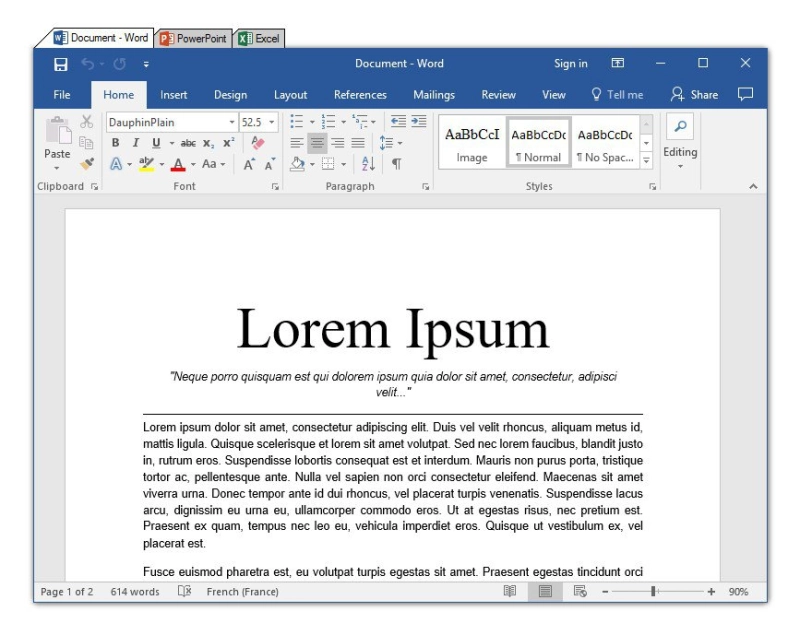Show or hide paragraph marks
800x635 pixels.
[x=396, y=164]
